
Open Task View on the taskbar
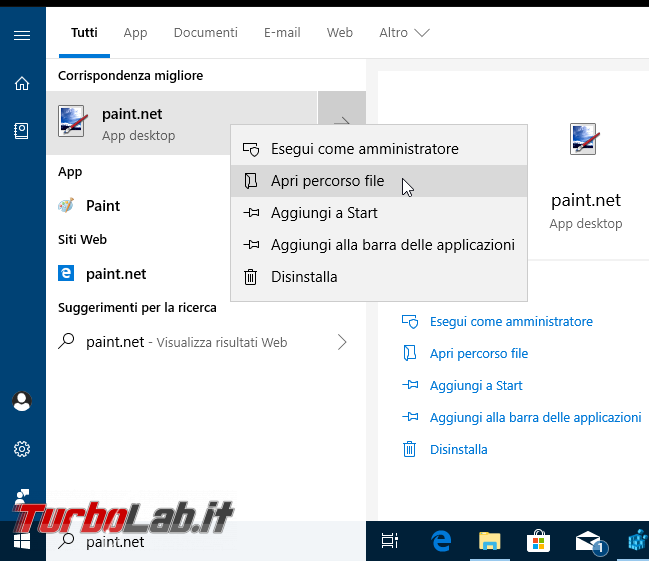[389, 541]
